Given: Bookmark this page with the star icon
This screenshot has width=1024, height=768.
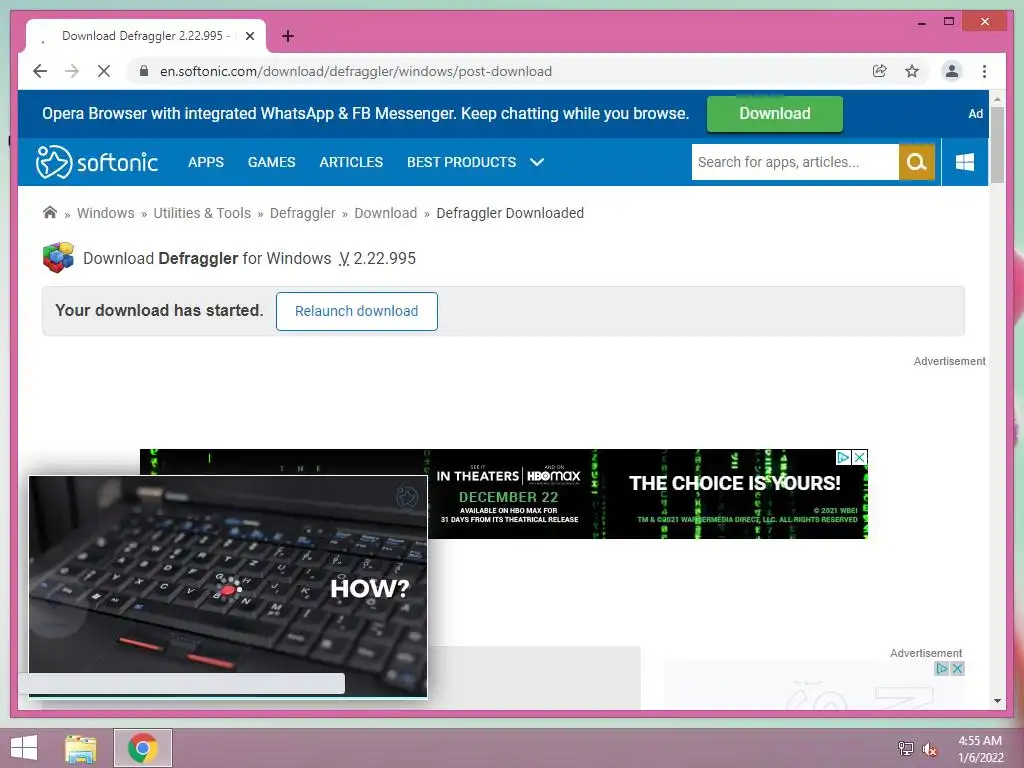Looking at the screenshot, I should 912,71.
